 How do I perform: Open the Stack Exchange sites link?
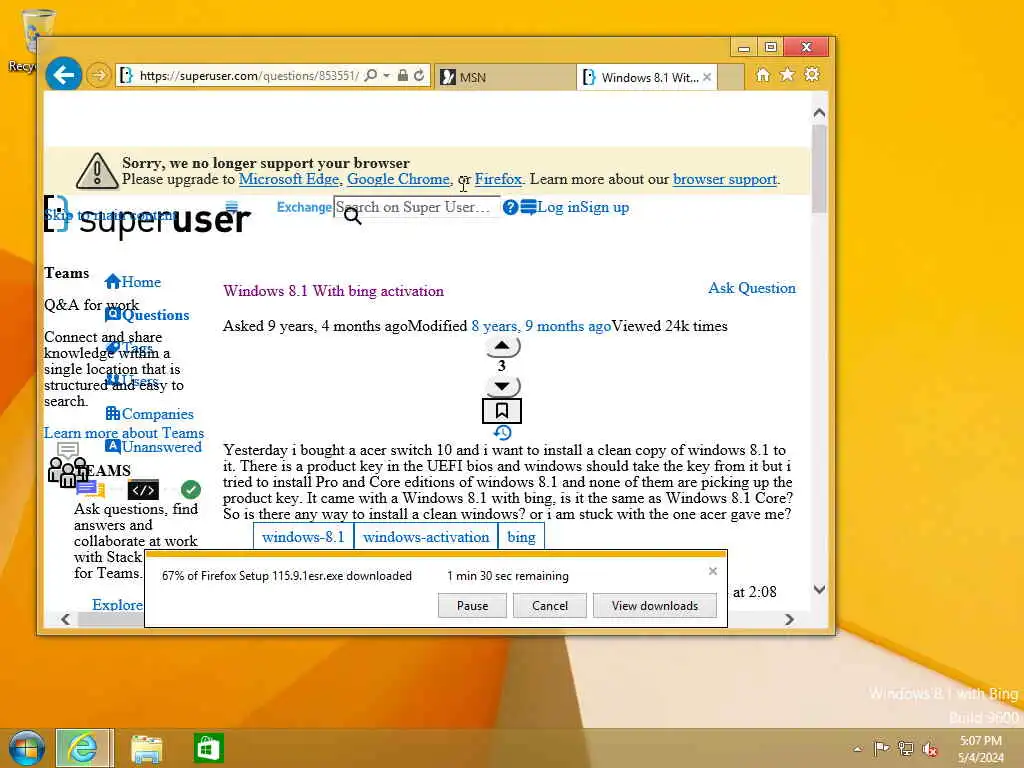pyautogui.click(x=304, y=207)
